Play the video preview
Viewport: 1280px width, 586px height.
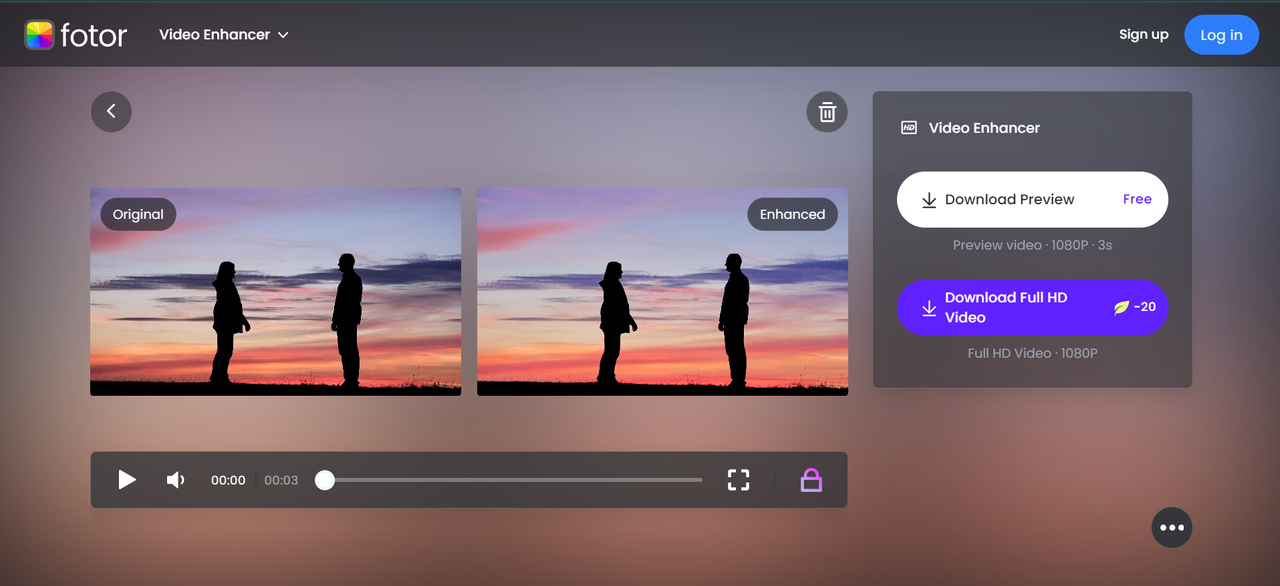(x=127, y=480)
